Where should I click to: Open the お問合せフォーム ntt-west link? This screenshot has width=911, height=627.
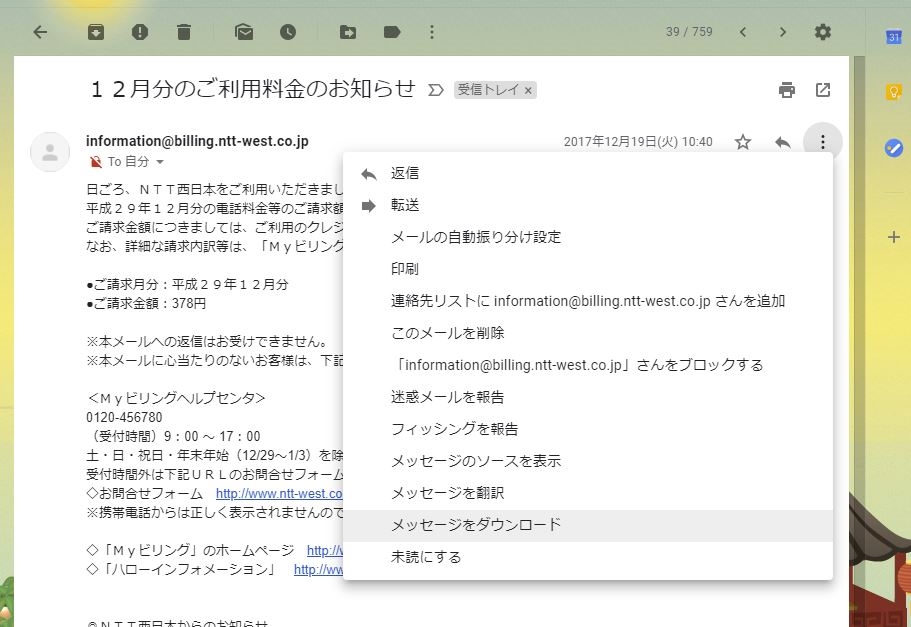pos(279,494)
